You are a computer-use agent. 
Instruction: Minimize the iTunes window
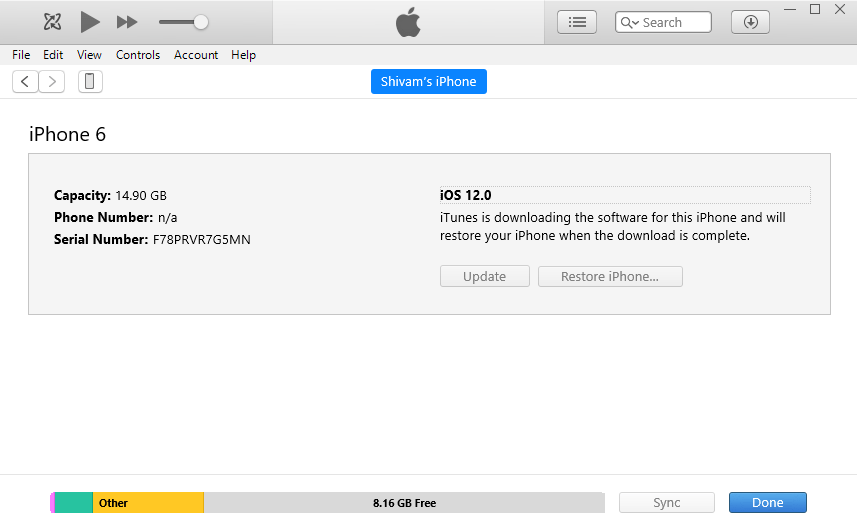790,9
